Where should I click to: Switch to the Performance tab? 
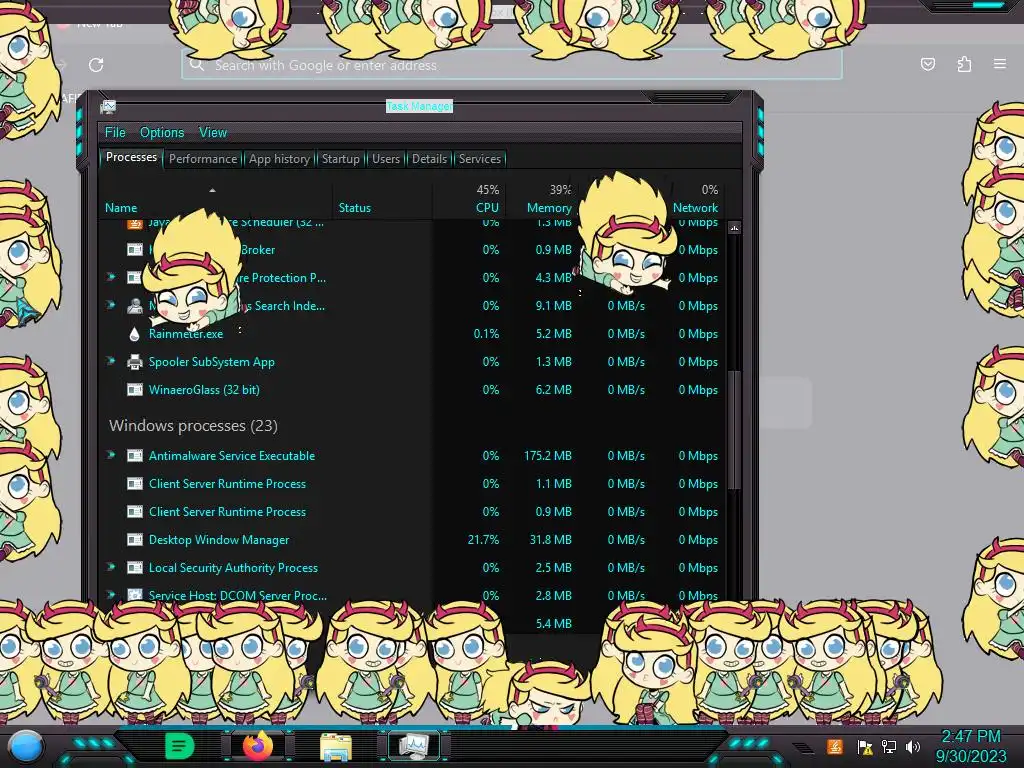pos(203,159)
